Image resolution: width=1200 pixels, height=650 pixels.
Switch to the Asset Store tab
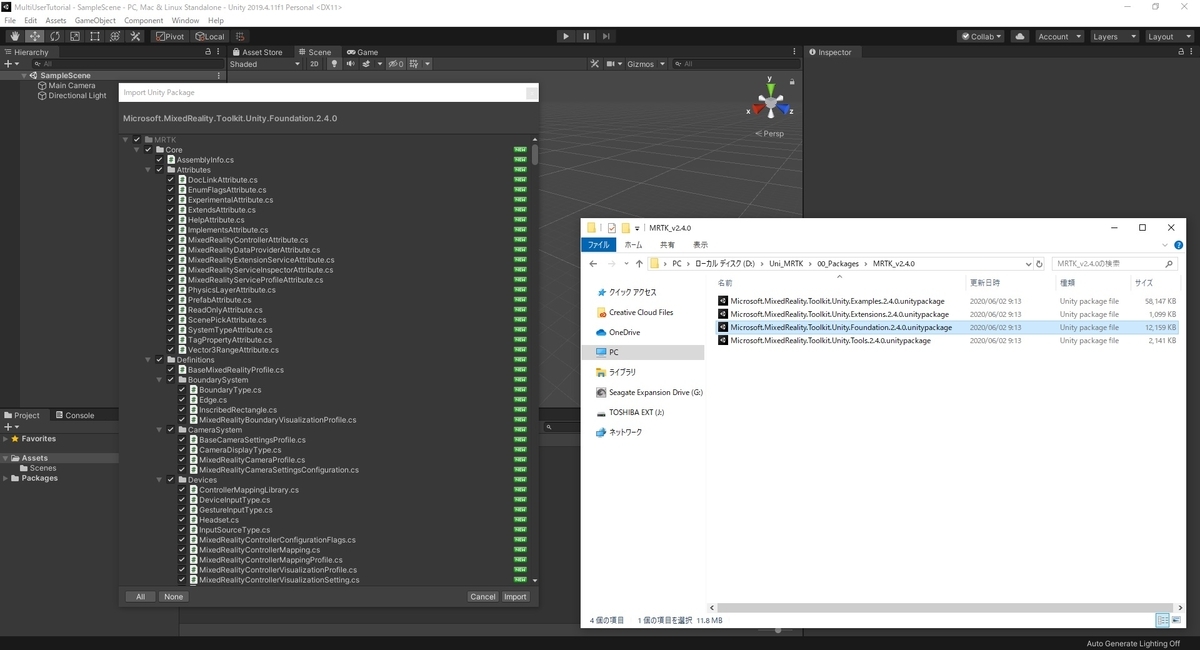point(257,52)
